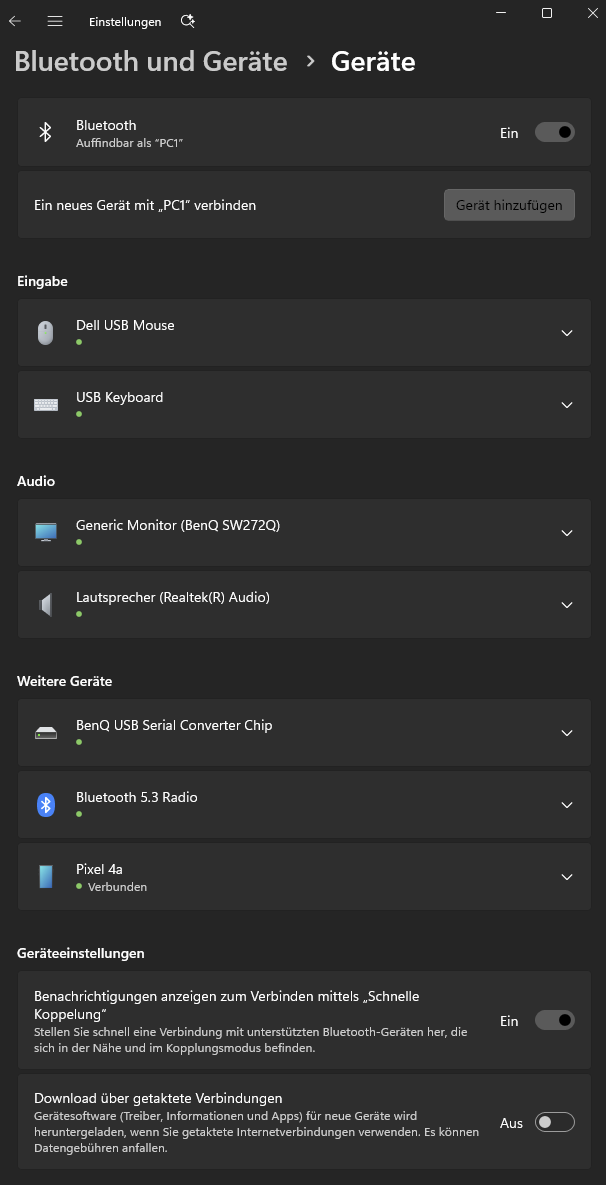The image size is (606, 1185).
Task: Click the Pixel 4a phone icon
Action: click(x=45, y=877)
